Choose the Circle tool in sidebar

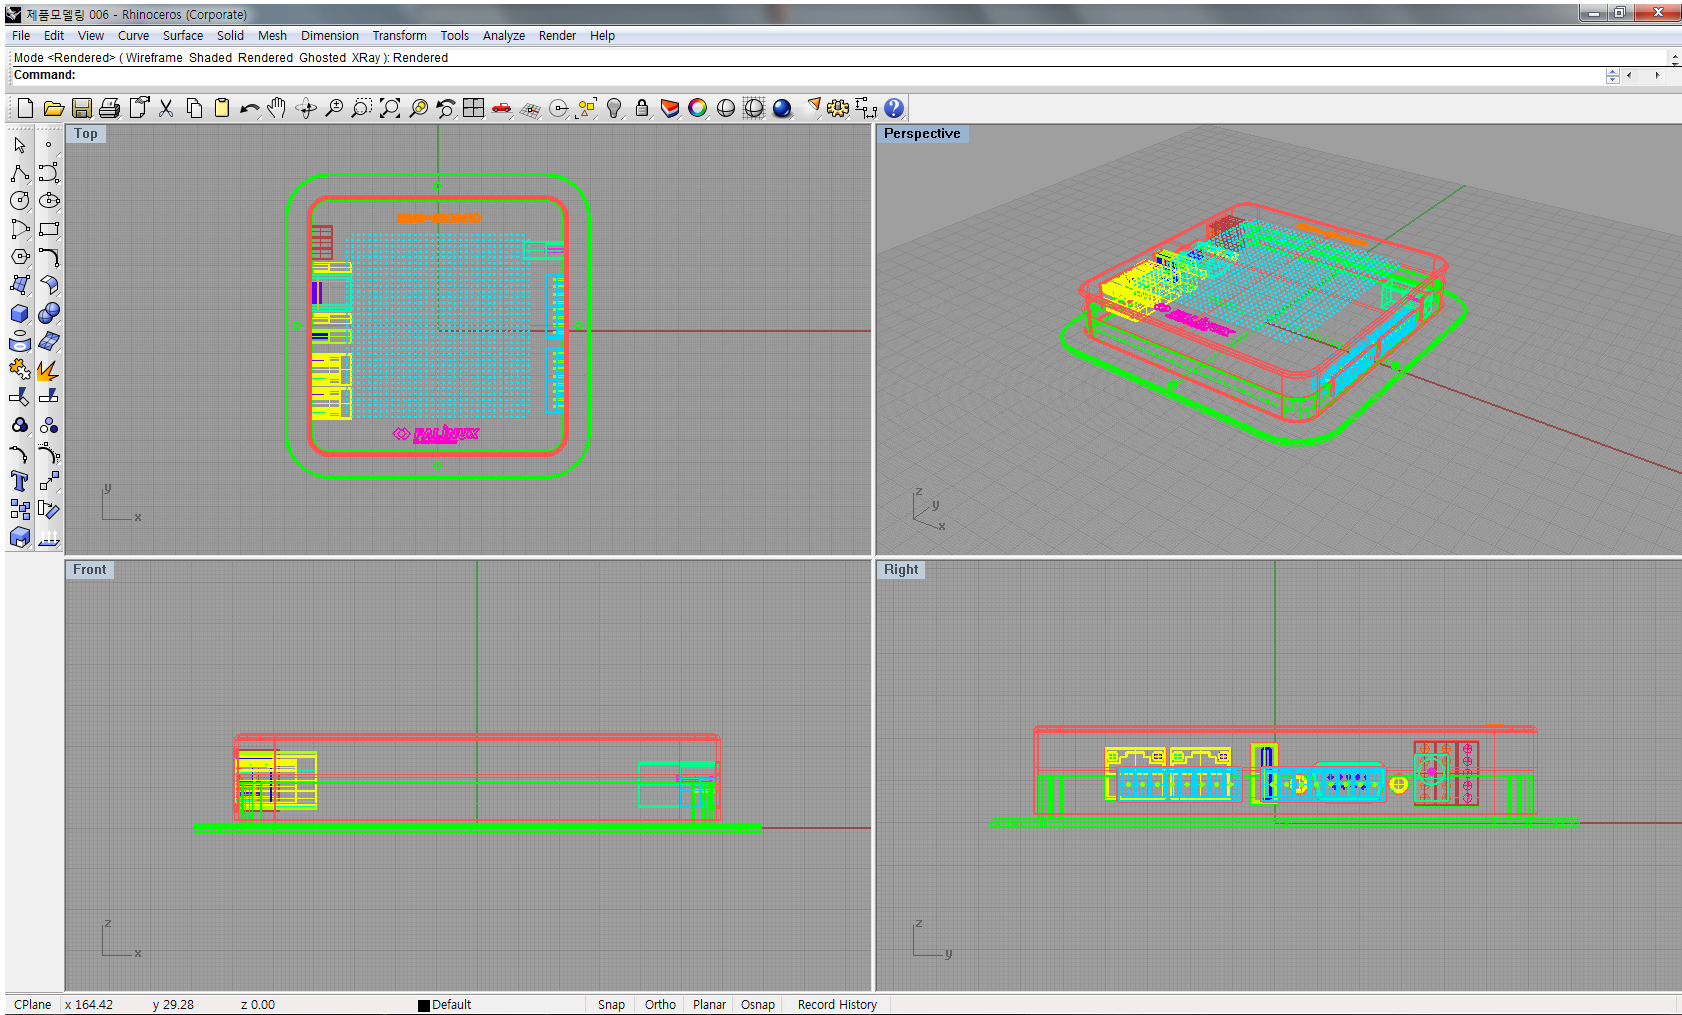point(20,201)
